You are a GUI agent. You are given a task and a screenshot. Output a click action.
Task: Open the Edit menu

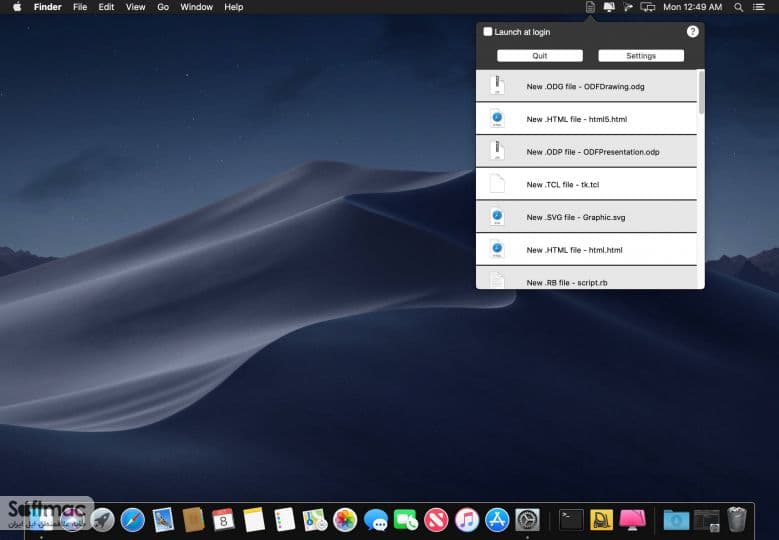tap(106, 7)
